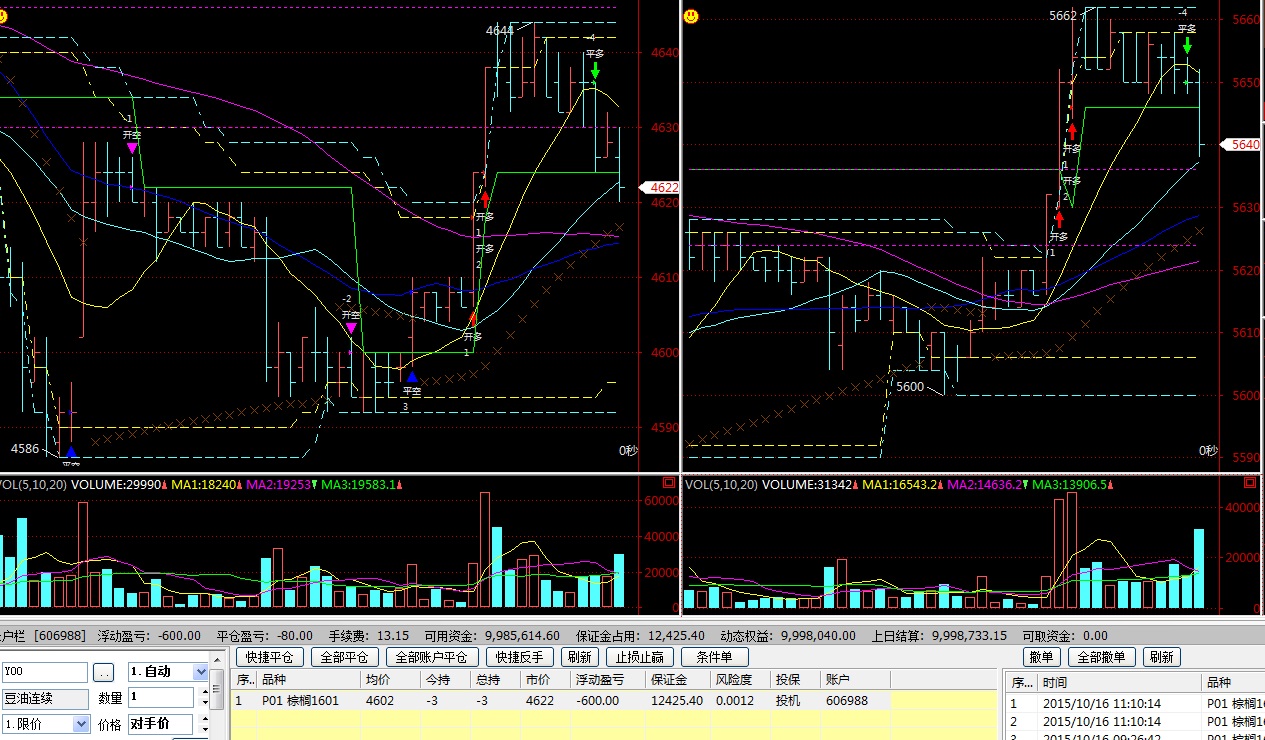Click the 全部平仓 button
This screenshot has width=1265, height=740.
(344, 657)
